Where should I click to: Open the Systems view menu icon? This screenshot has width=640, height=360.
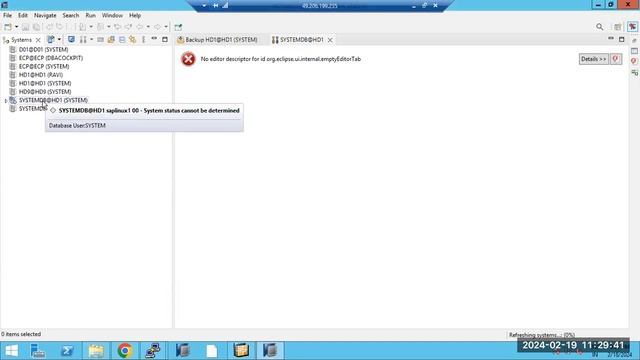coord(143,39)
